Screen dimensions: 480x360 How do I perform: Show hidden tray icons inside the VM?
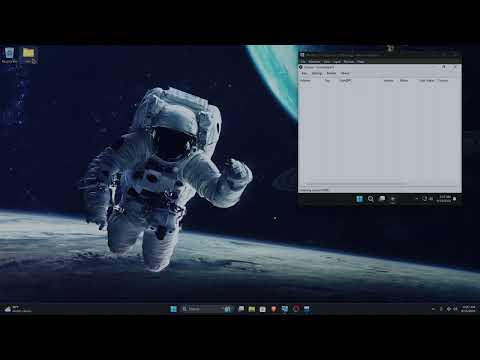tap(417, 199)
